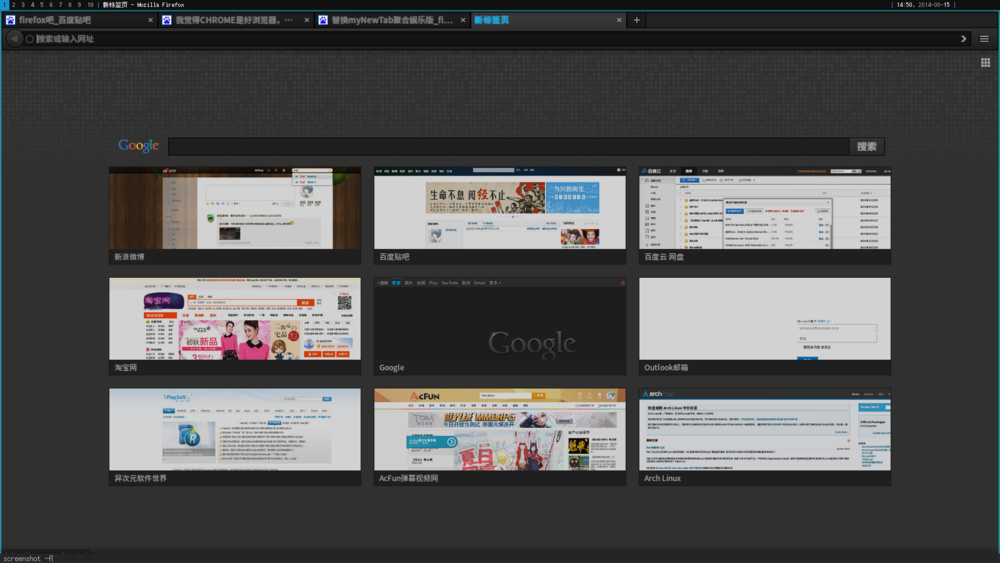
Task: Switch to workspace 1 in top bar
Action: (4, 4)
